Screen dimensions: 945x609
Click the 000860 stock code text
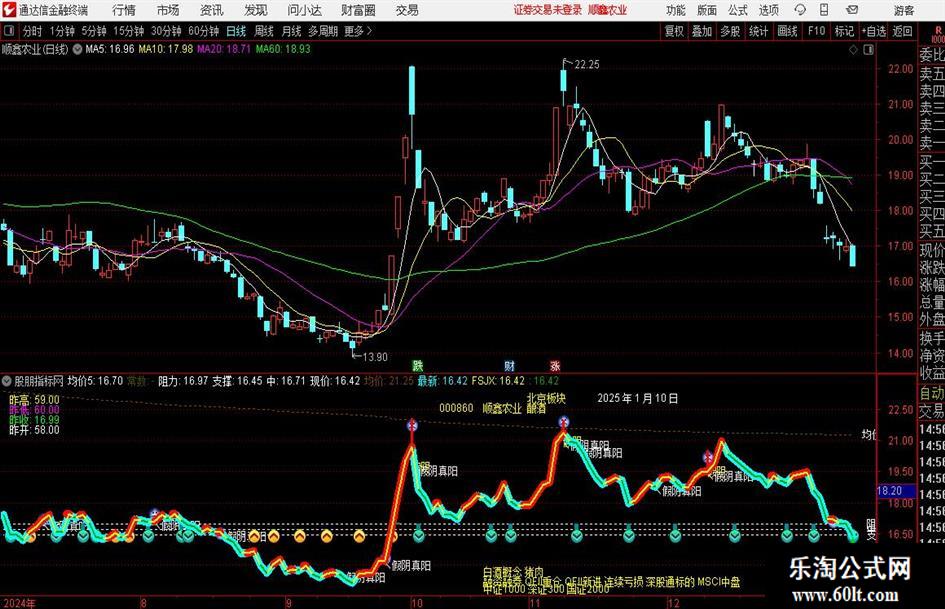click(456, 408)
